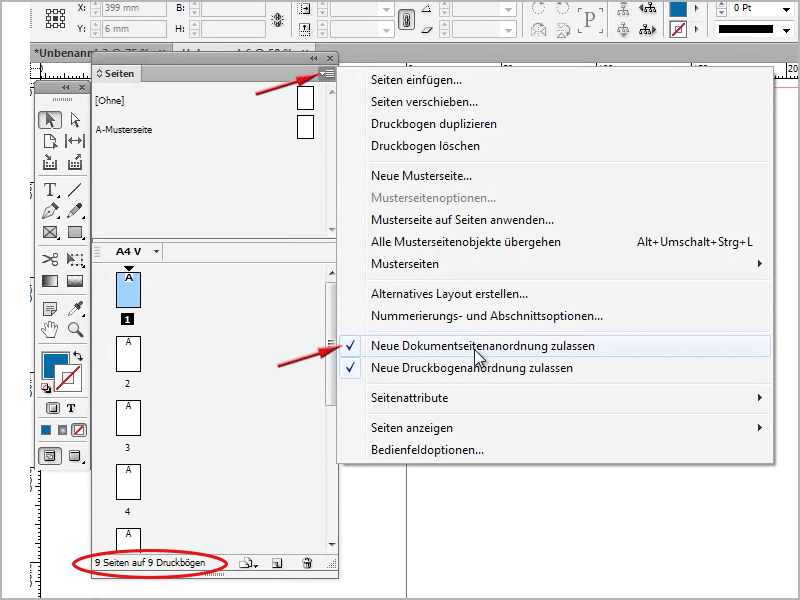Select the Pencil tool
The height and width of the screenshot is (600, 800).
75,211
